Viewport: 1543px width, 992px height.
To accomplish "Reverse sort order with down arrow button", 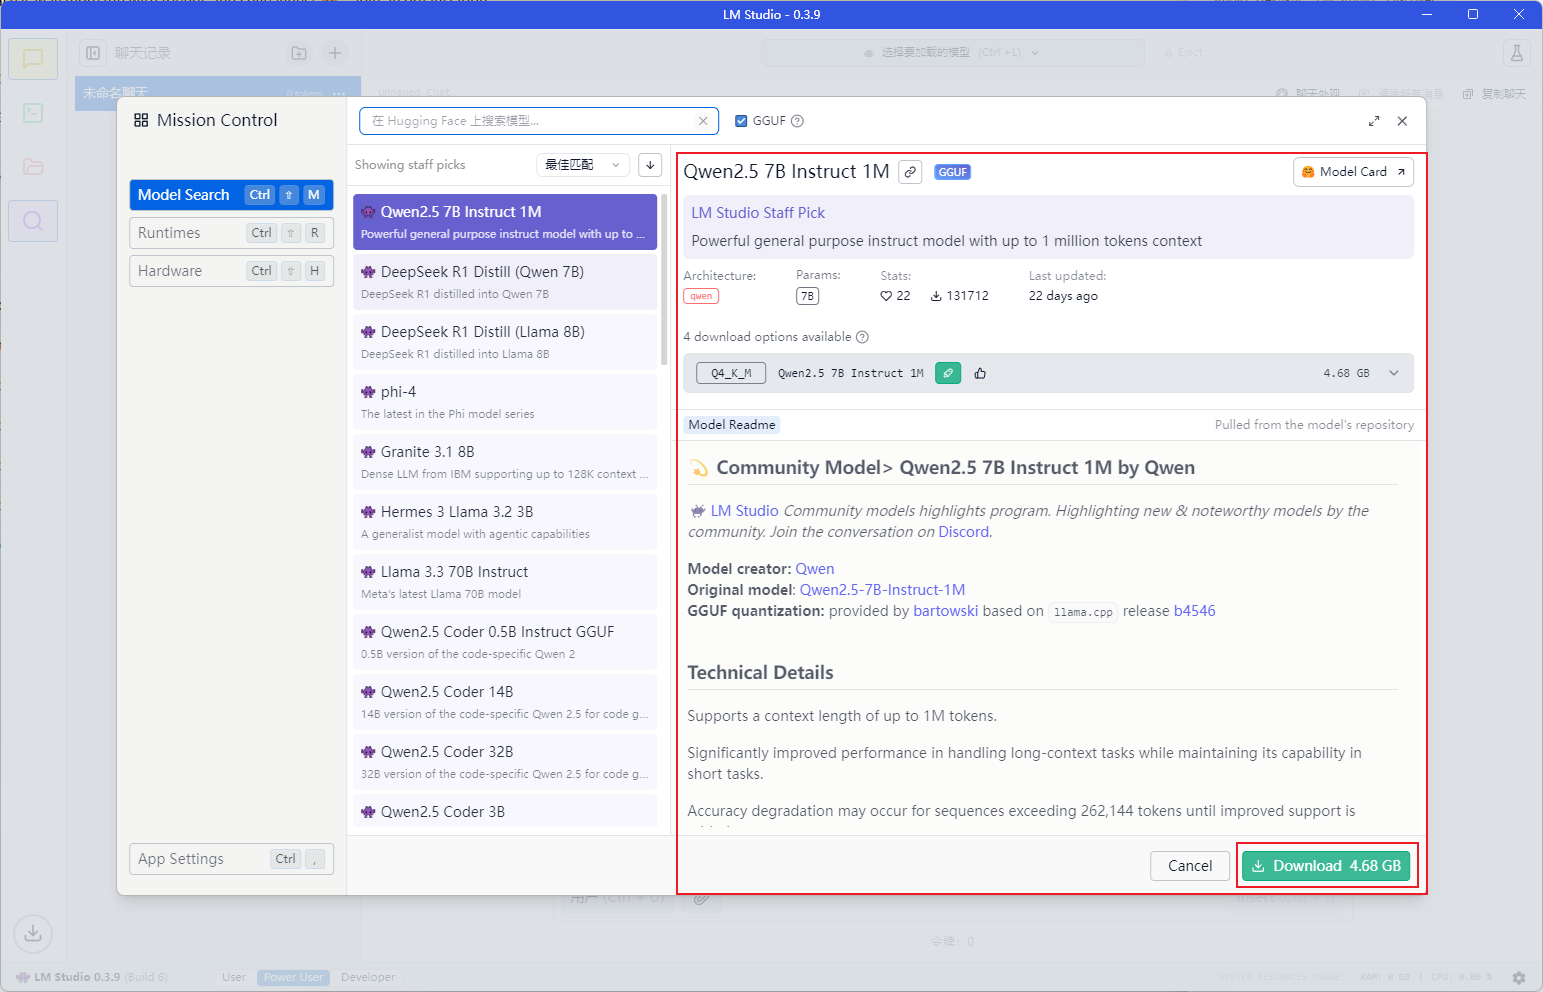I will click(650, 165).
